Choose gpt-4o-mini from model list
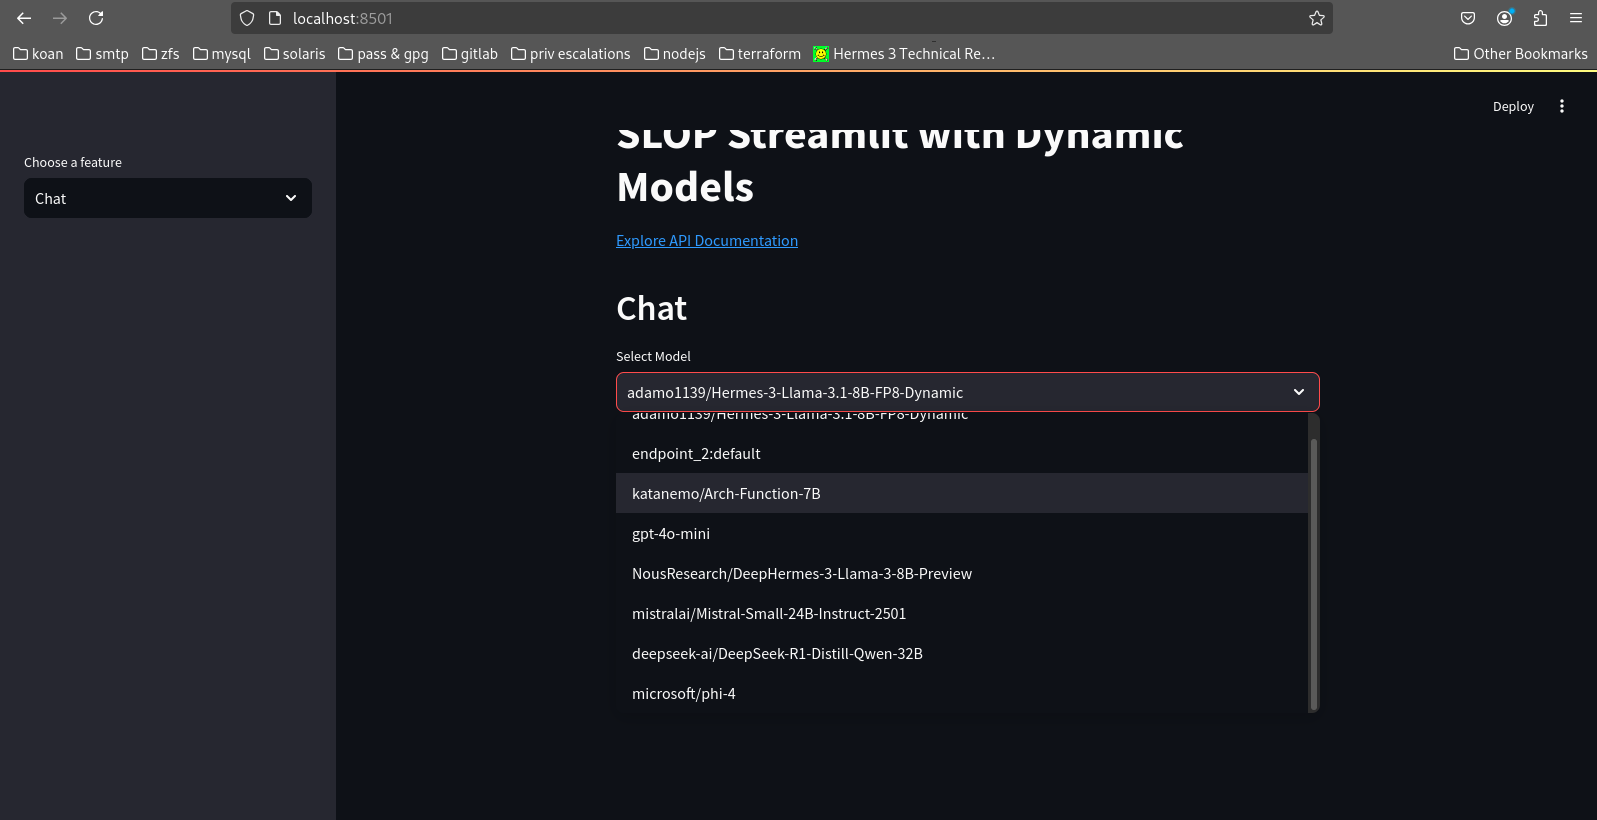Screen dimensions: 1597x820 pos(671,534)
